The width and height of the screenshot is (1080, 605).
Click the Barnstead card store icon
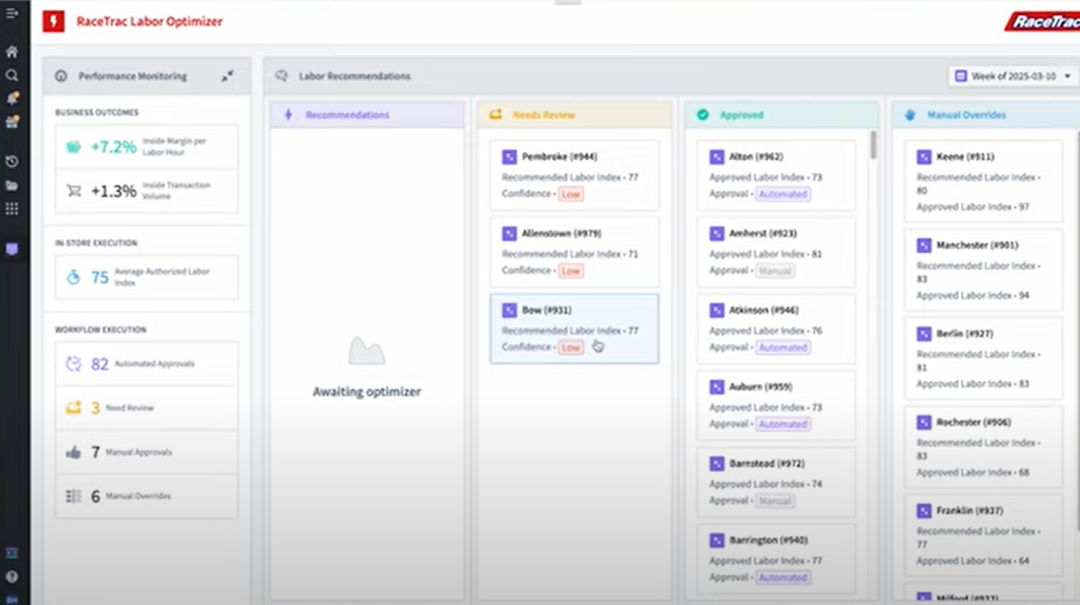point(716,464)
